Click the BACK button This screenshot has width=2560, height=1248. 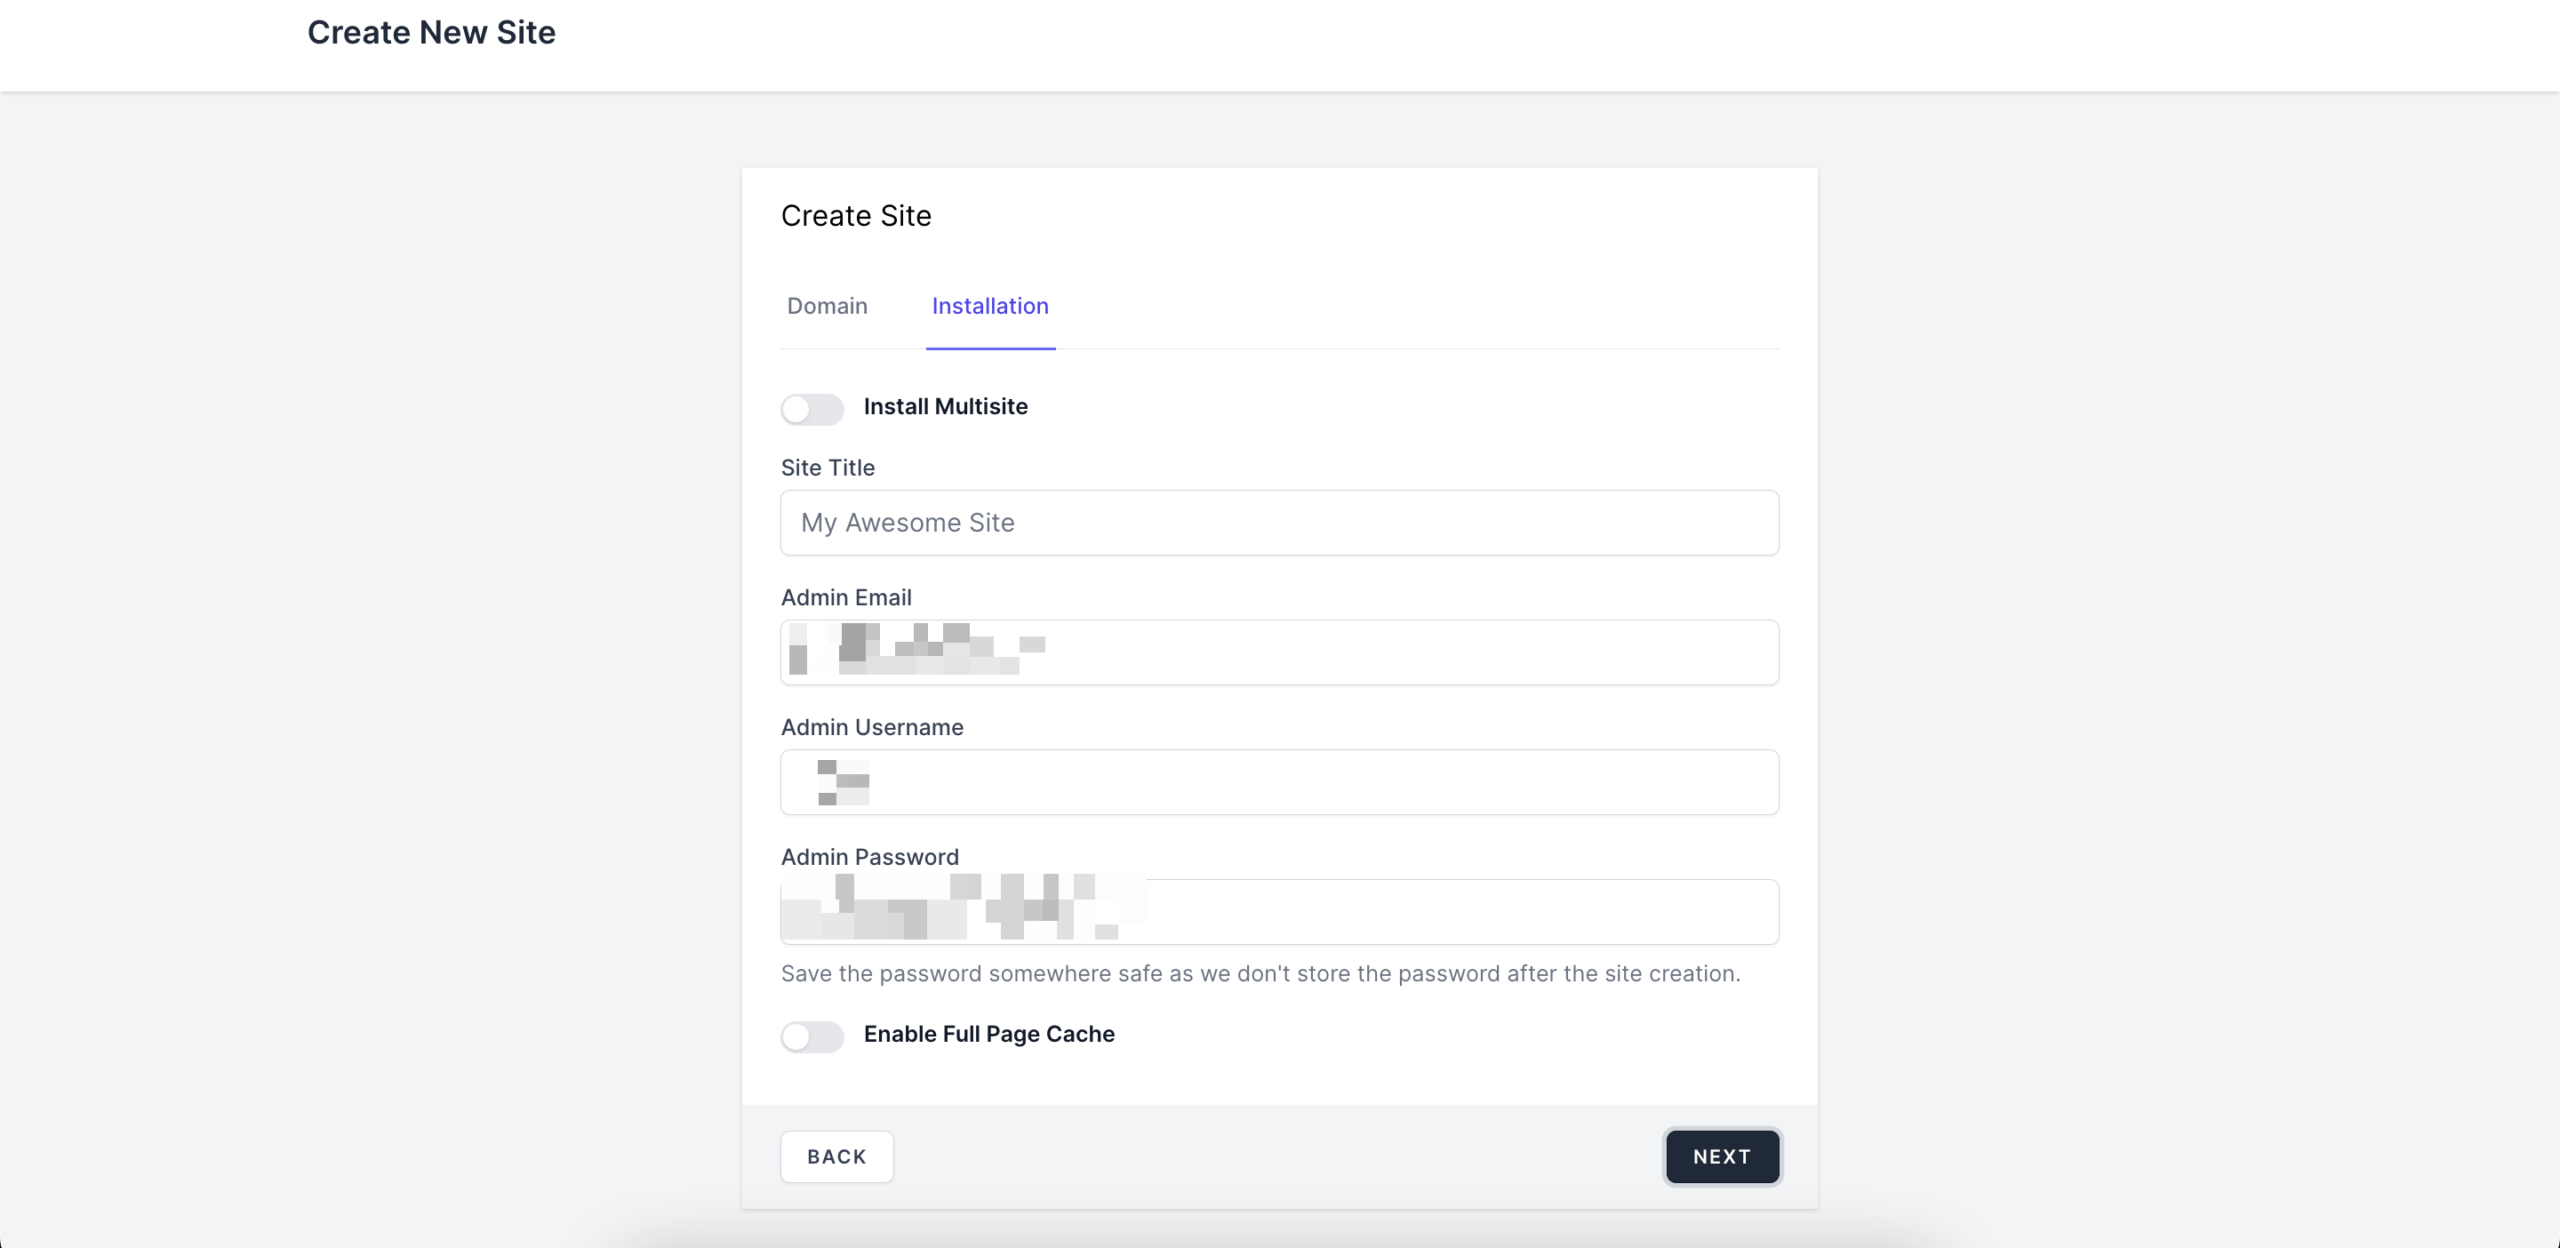point(837,1157)
